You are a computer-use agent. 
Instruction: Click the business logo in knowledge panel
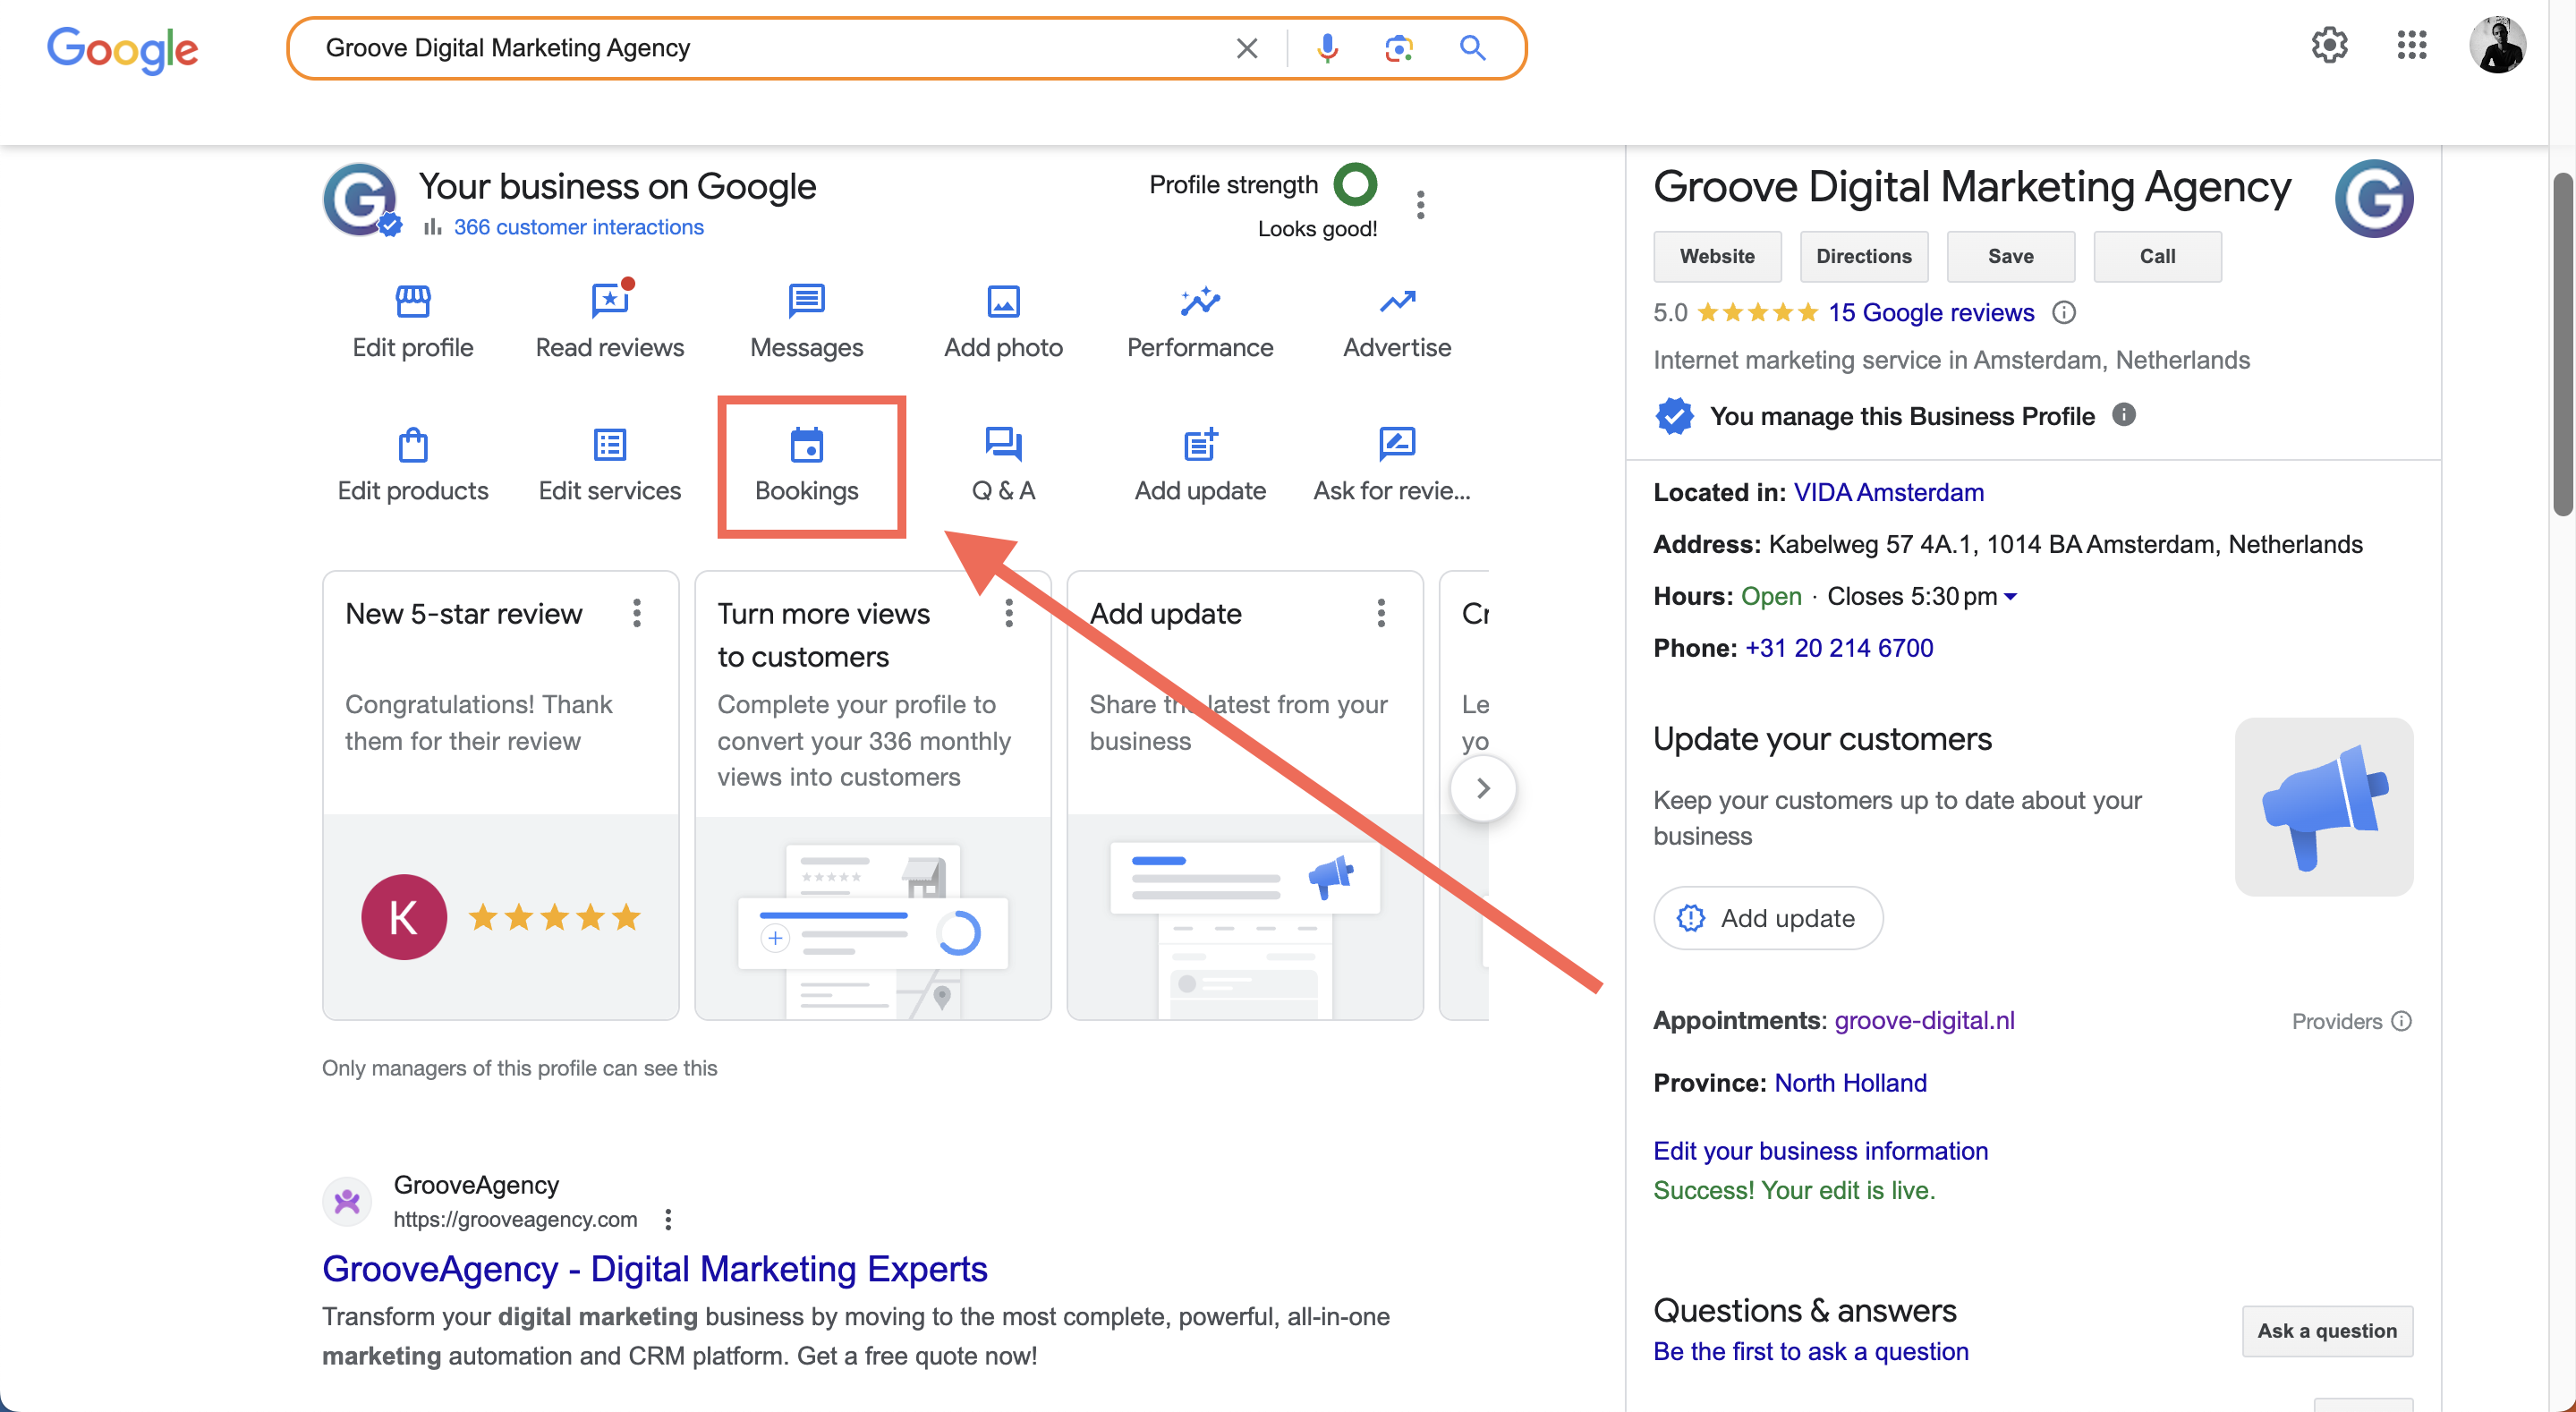click(x=2374, y=199)
